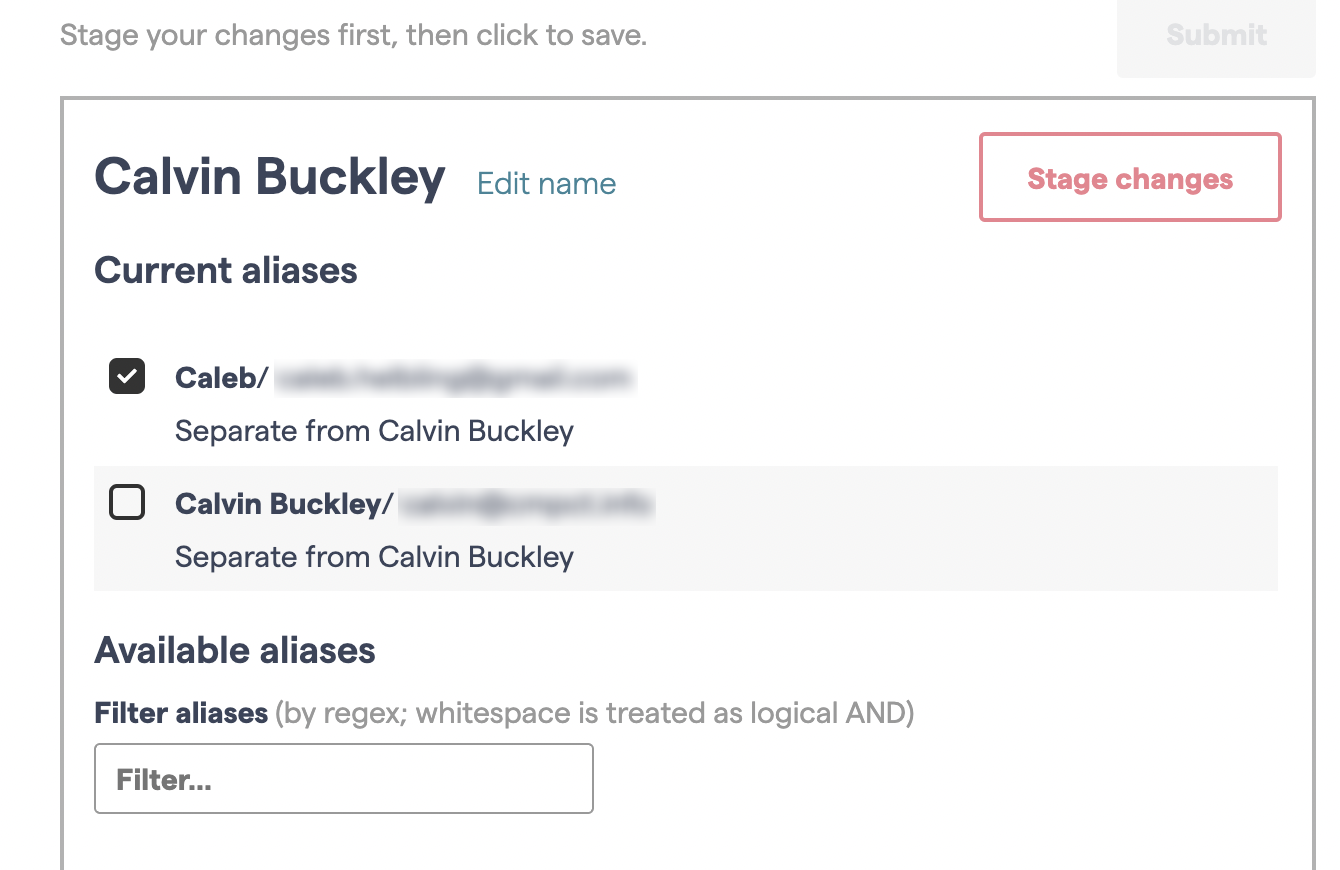Screen dimensions: 1340x870
Task: Toggle the checkmark icon on Caleb's alias
Action: (126, 377)
